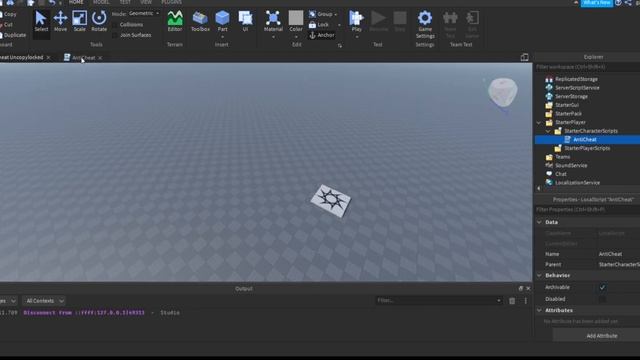Select StarterPack in Explorer

(568, 113)
